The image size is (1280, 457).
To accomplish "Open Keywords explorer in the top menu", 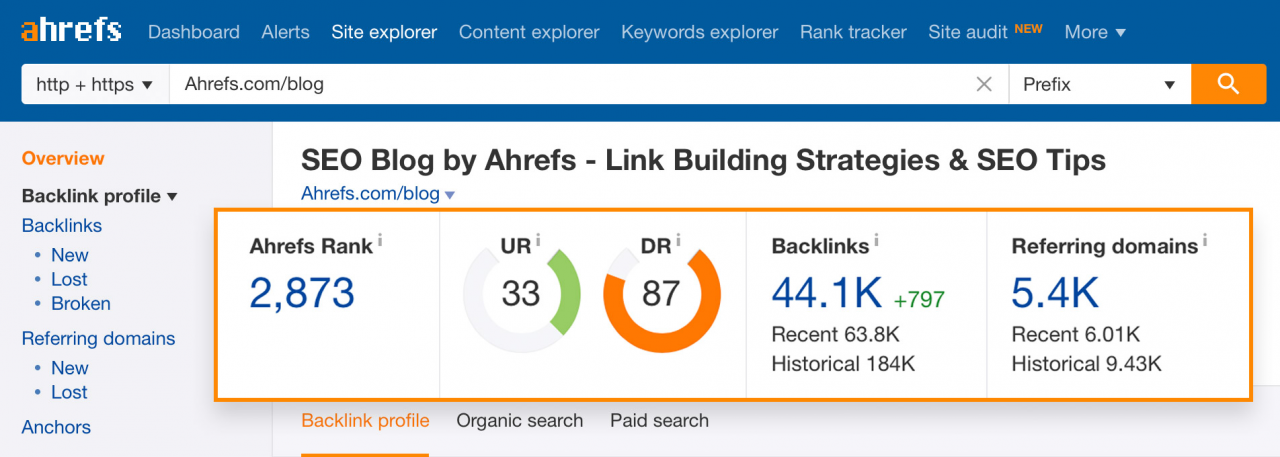I will pyautogui.click(x=700, y=32).
